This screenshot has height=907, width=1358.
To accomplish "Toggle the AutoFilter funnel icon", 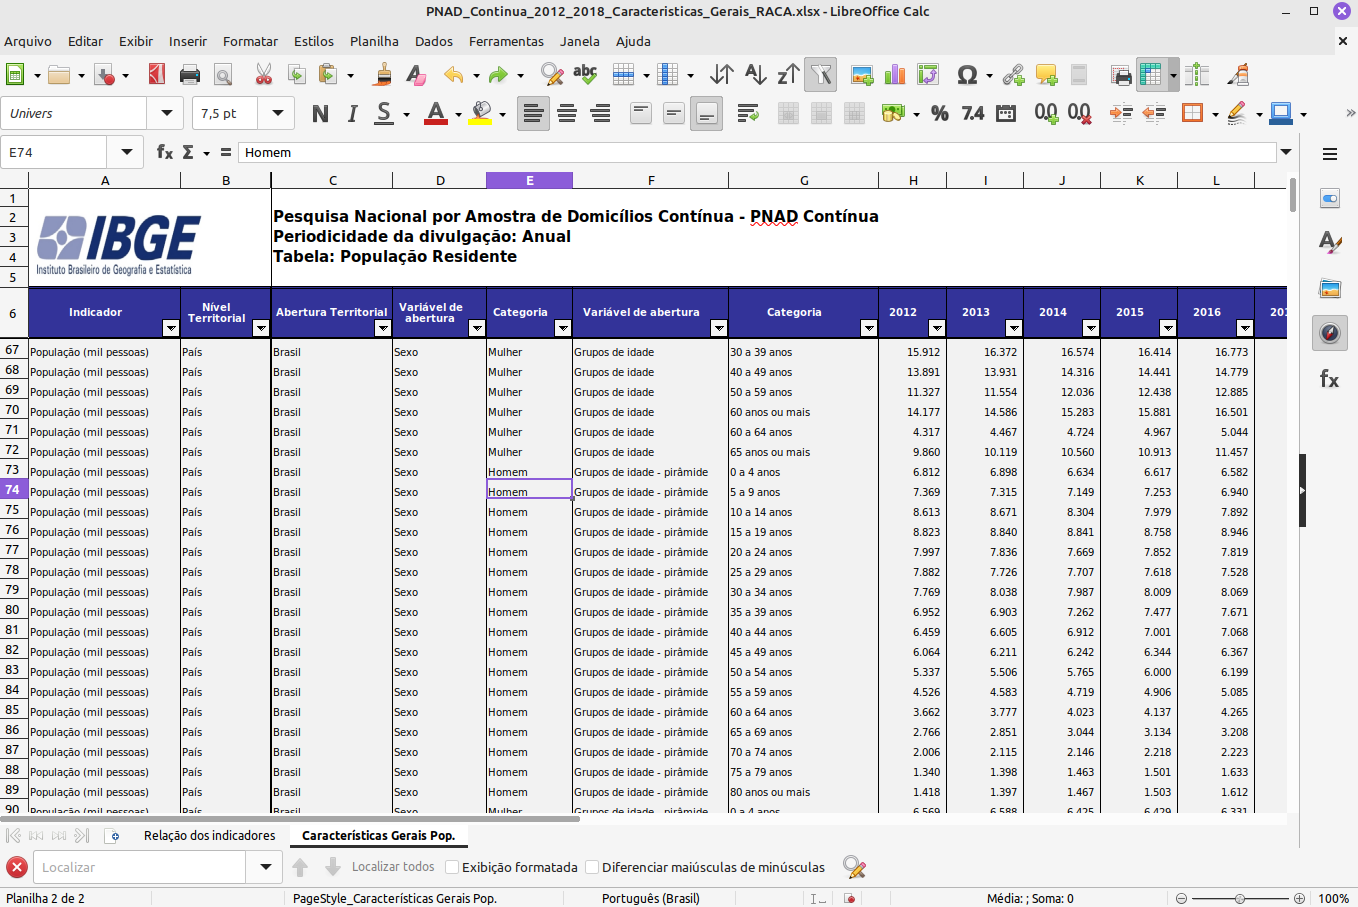I will coord(820,75).
